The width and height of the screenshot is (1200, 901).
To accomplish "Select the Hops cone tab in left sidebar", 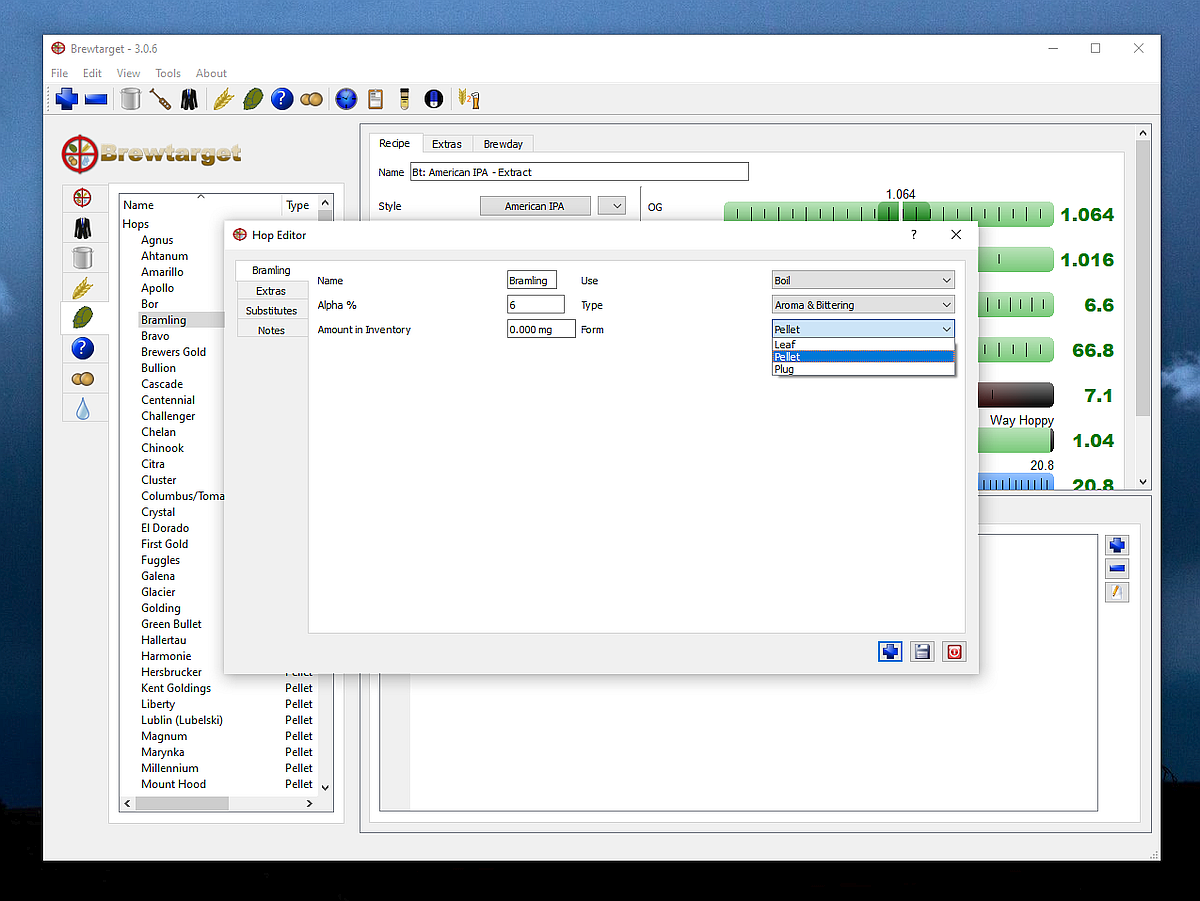I will point(82,318).
